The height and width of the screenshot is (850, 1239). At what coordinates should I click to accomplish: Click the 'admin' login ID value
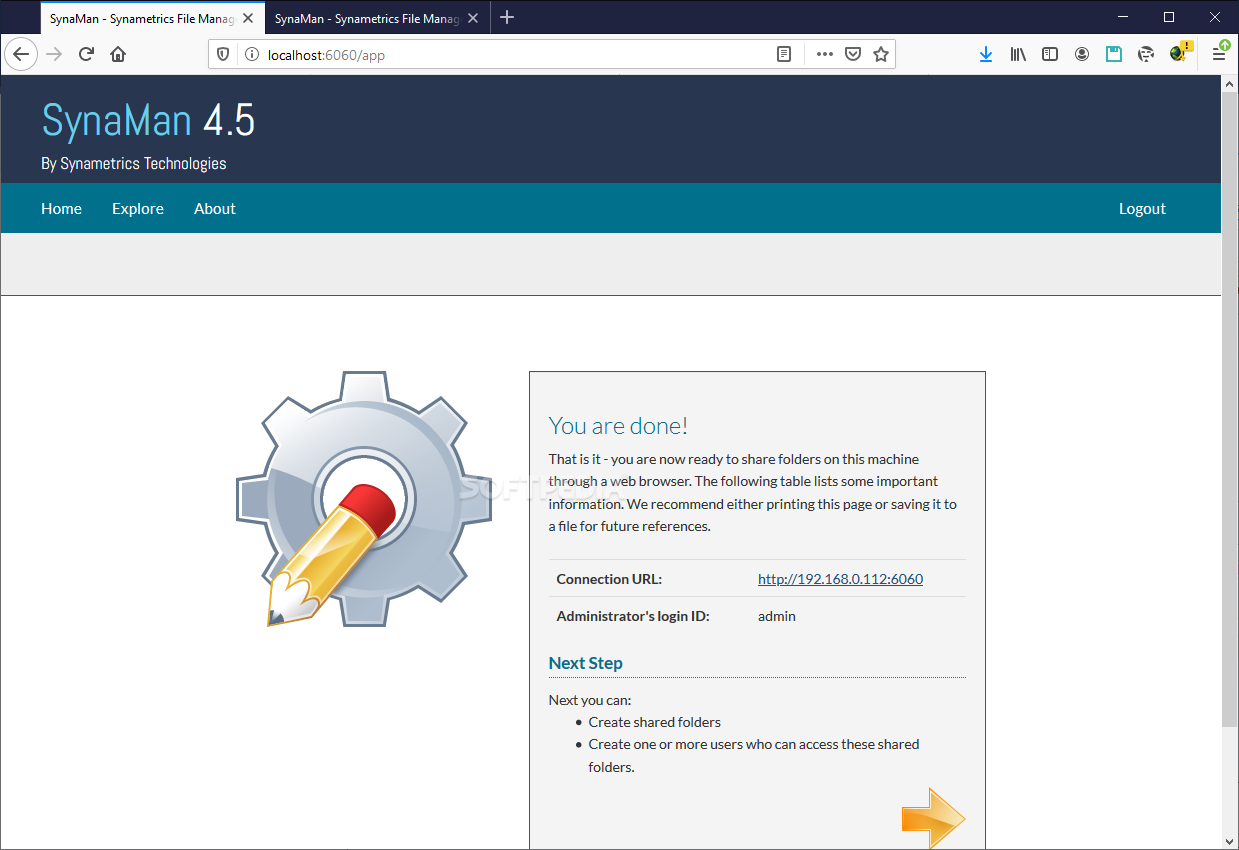[777, 616]
